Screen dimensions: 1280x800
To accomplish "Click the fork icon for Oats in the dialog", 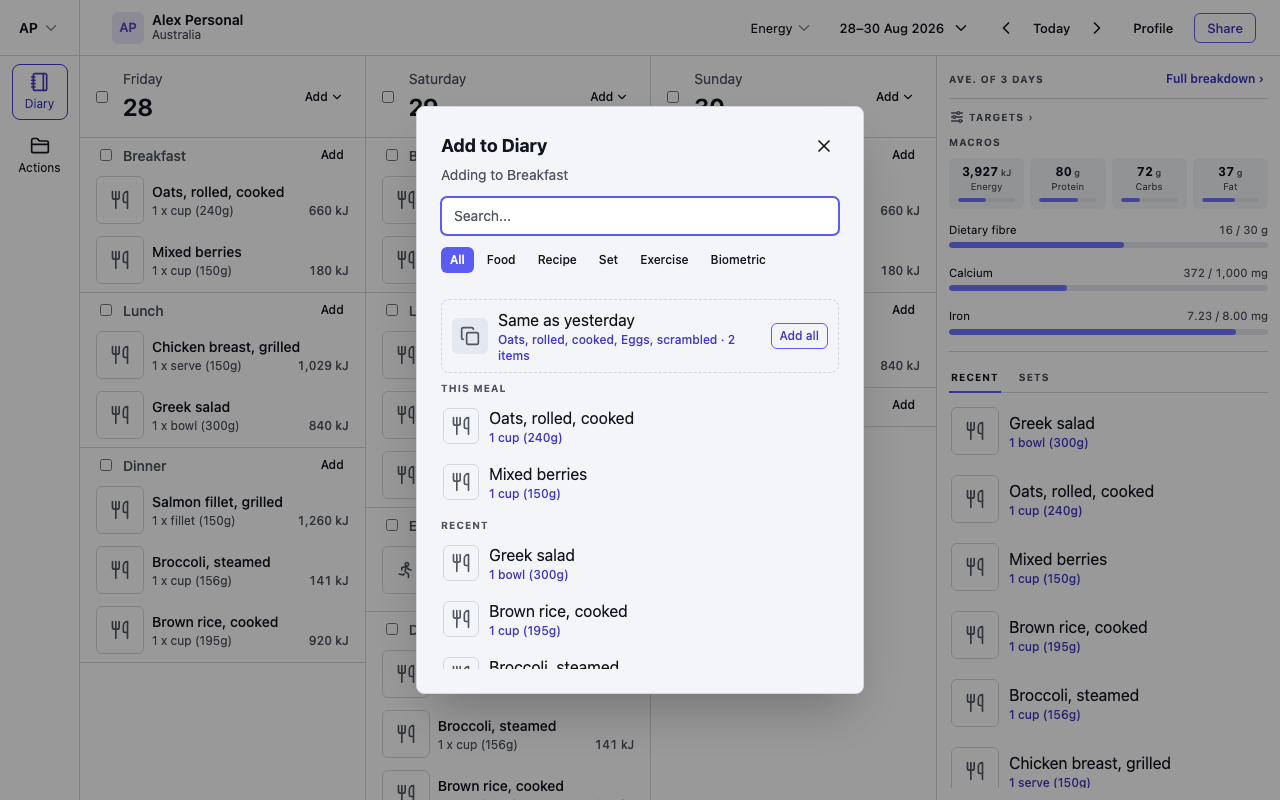I will [461, 426].
